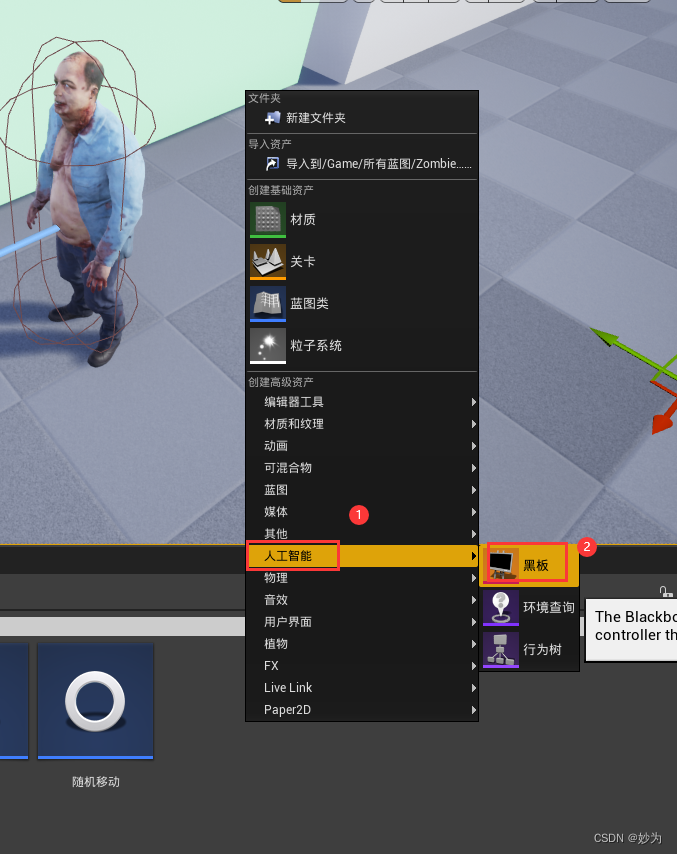Viewport: 677px width, 854px height.
Task: Create a new 材质 asset
Action: pyautogui.click(x=362, y=220)
